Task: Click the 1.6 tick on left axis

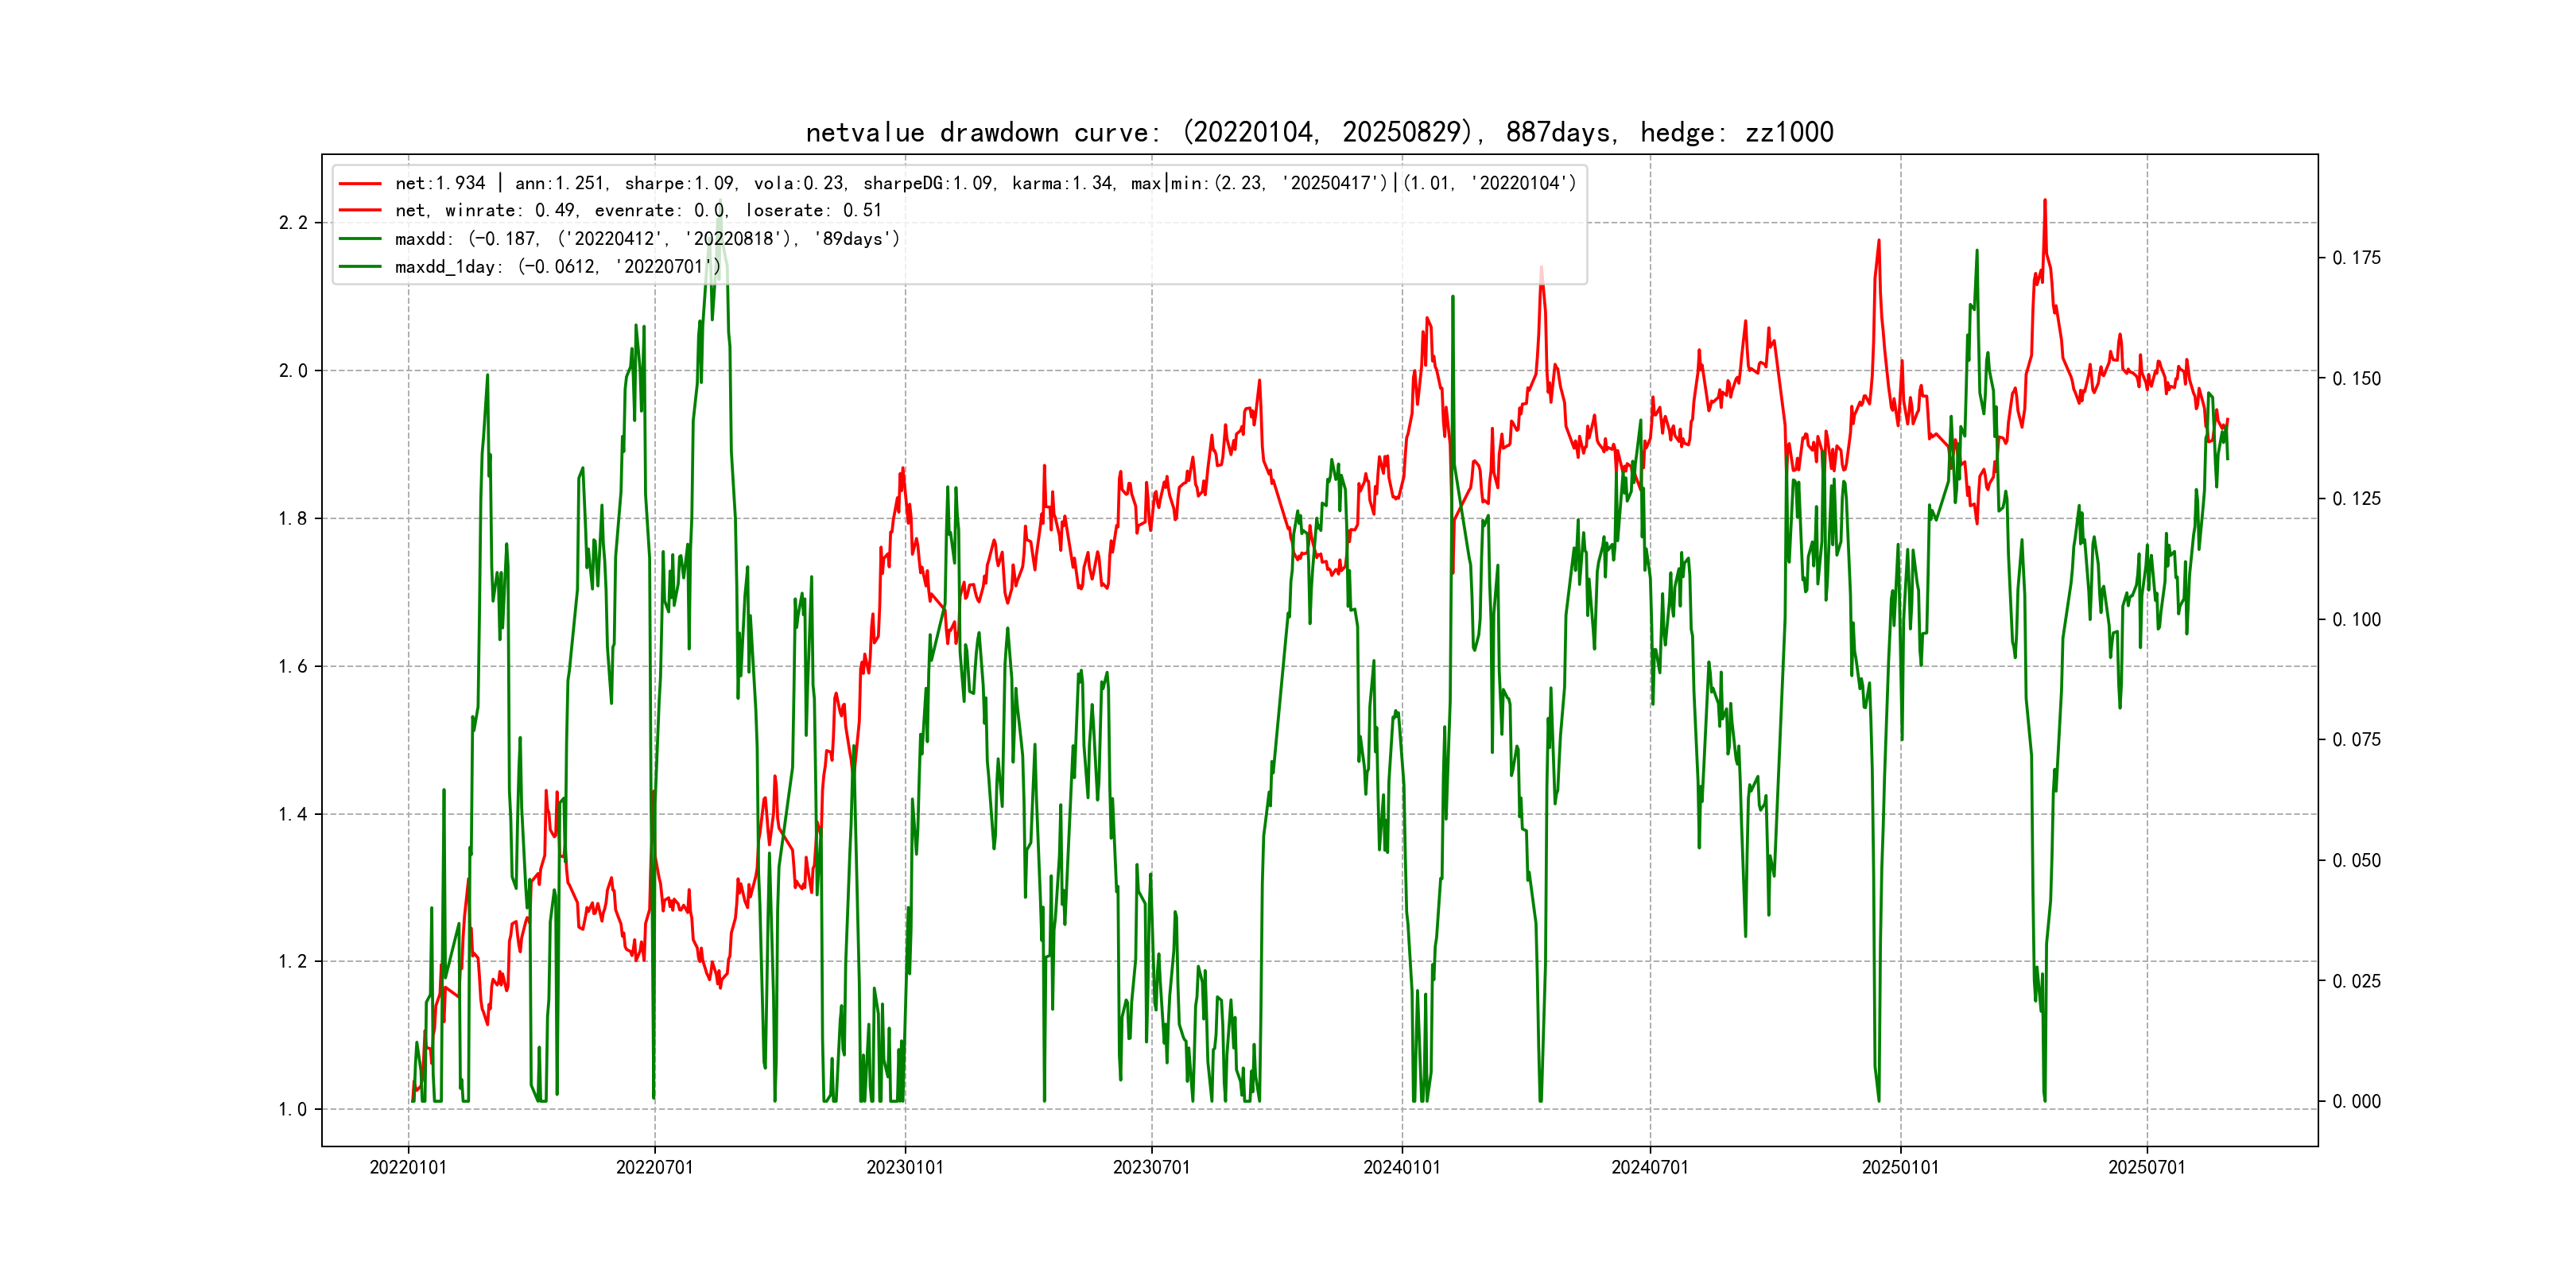Action: [293, 667]
